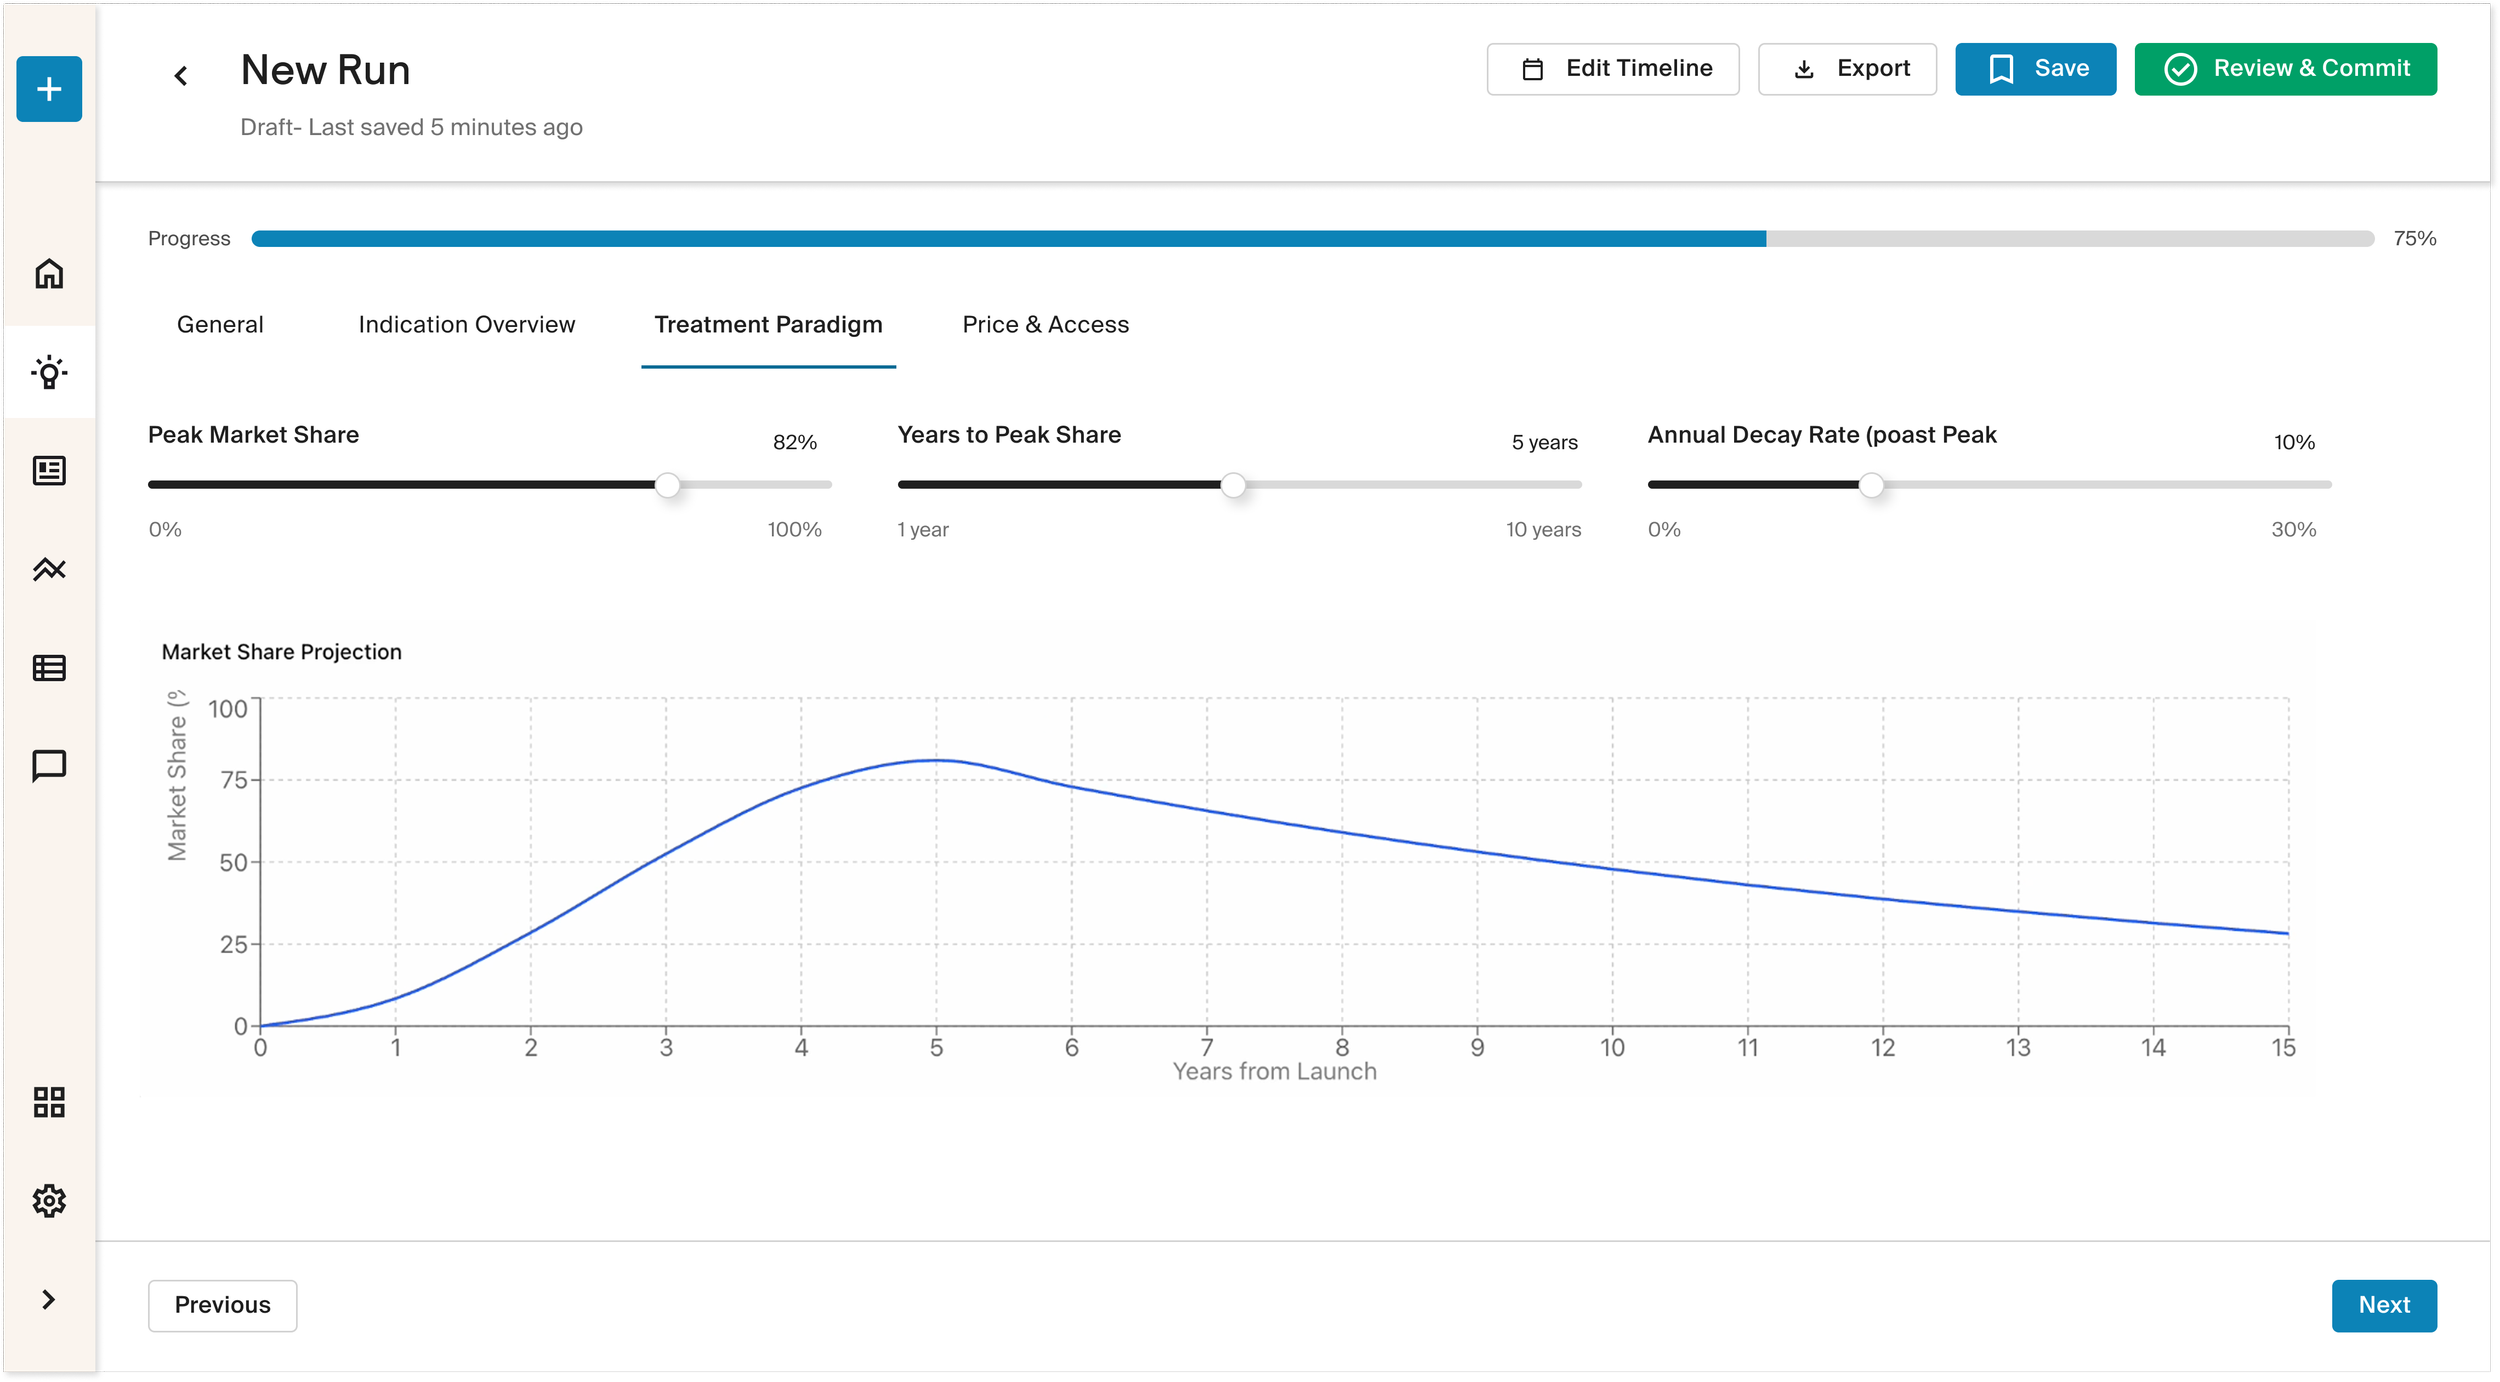Switch to the General tab
The image size is (2500, 1382).
click(x=220, y=325)
